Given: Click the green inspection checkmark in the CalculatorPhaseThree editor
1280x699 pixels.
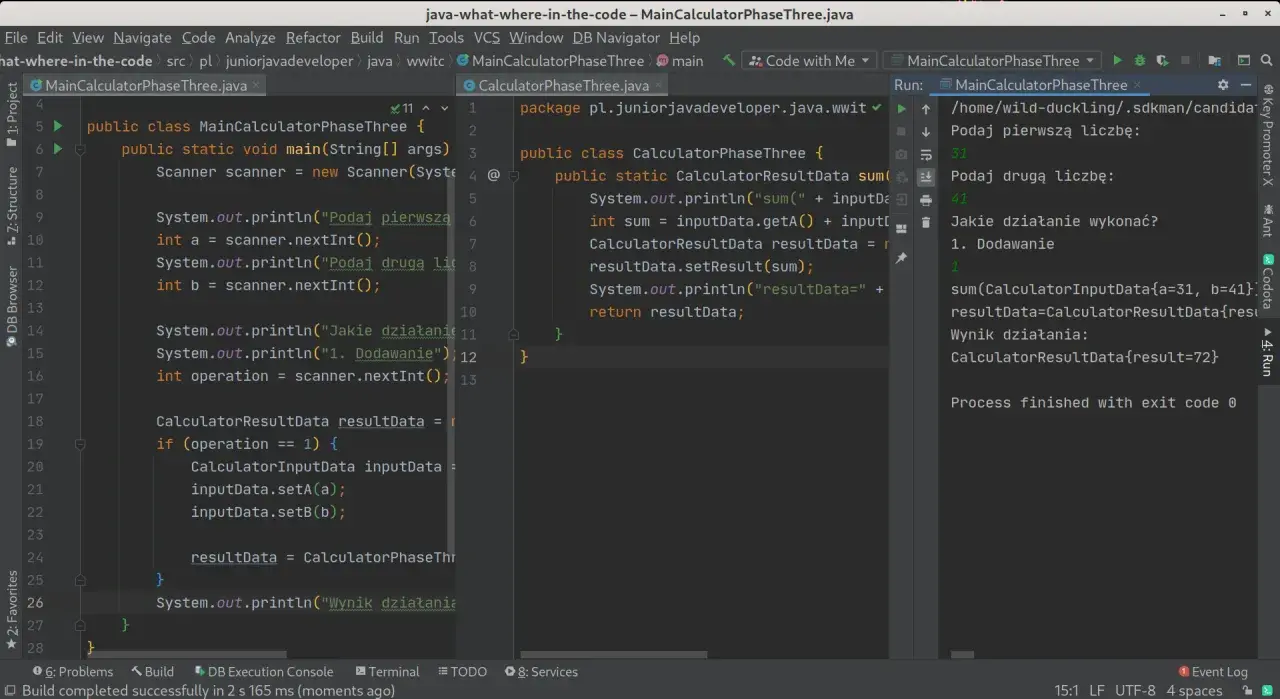Looking at the screenshot, I should tap(877, 107).
